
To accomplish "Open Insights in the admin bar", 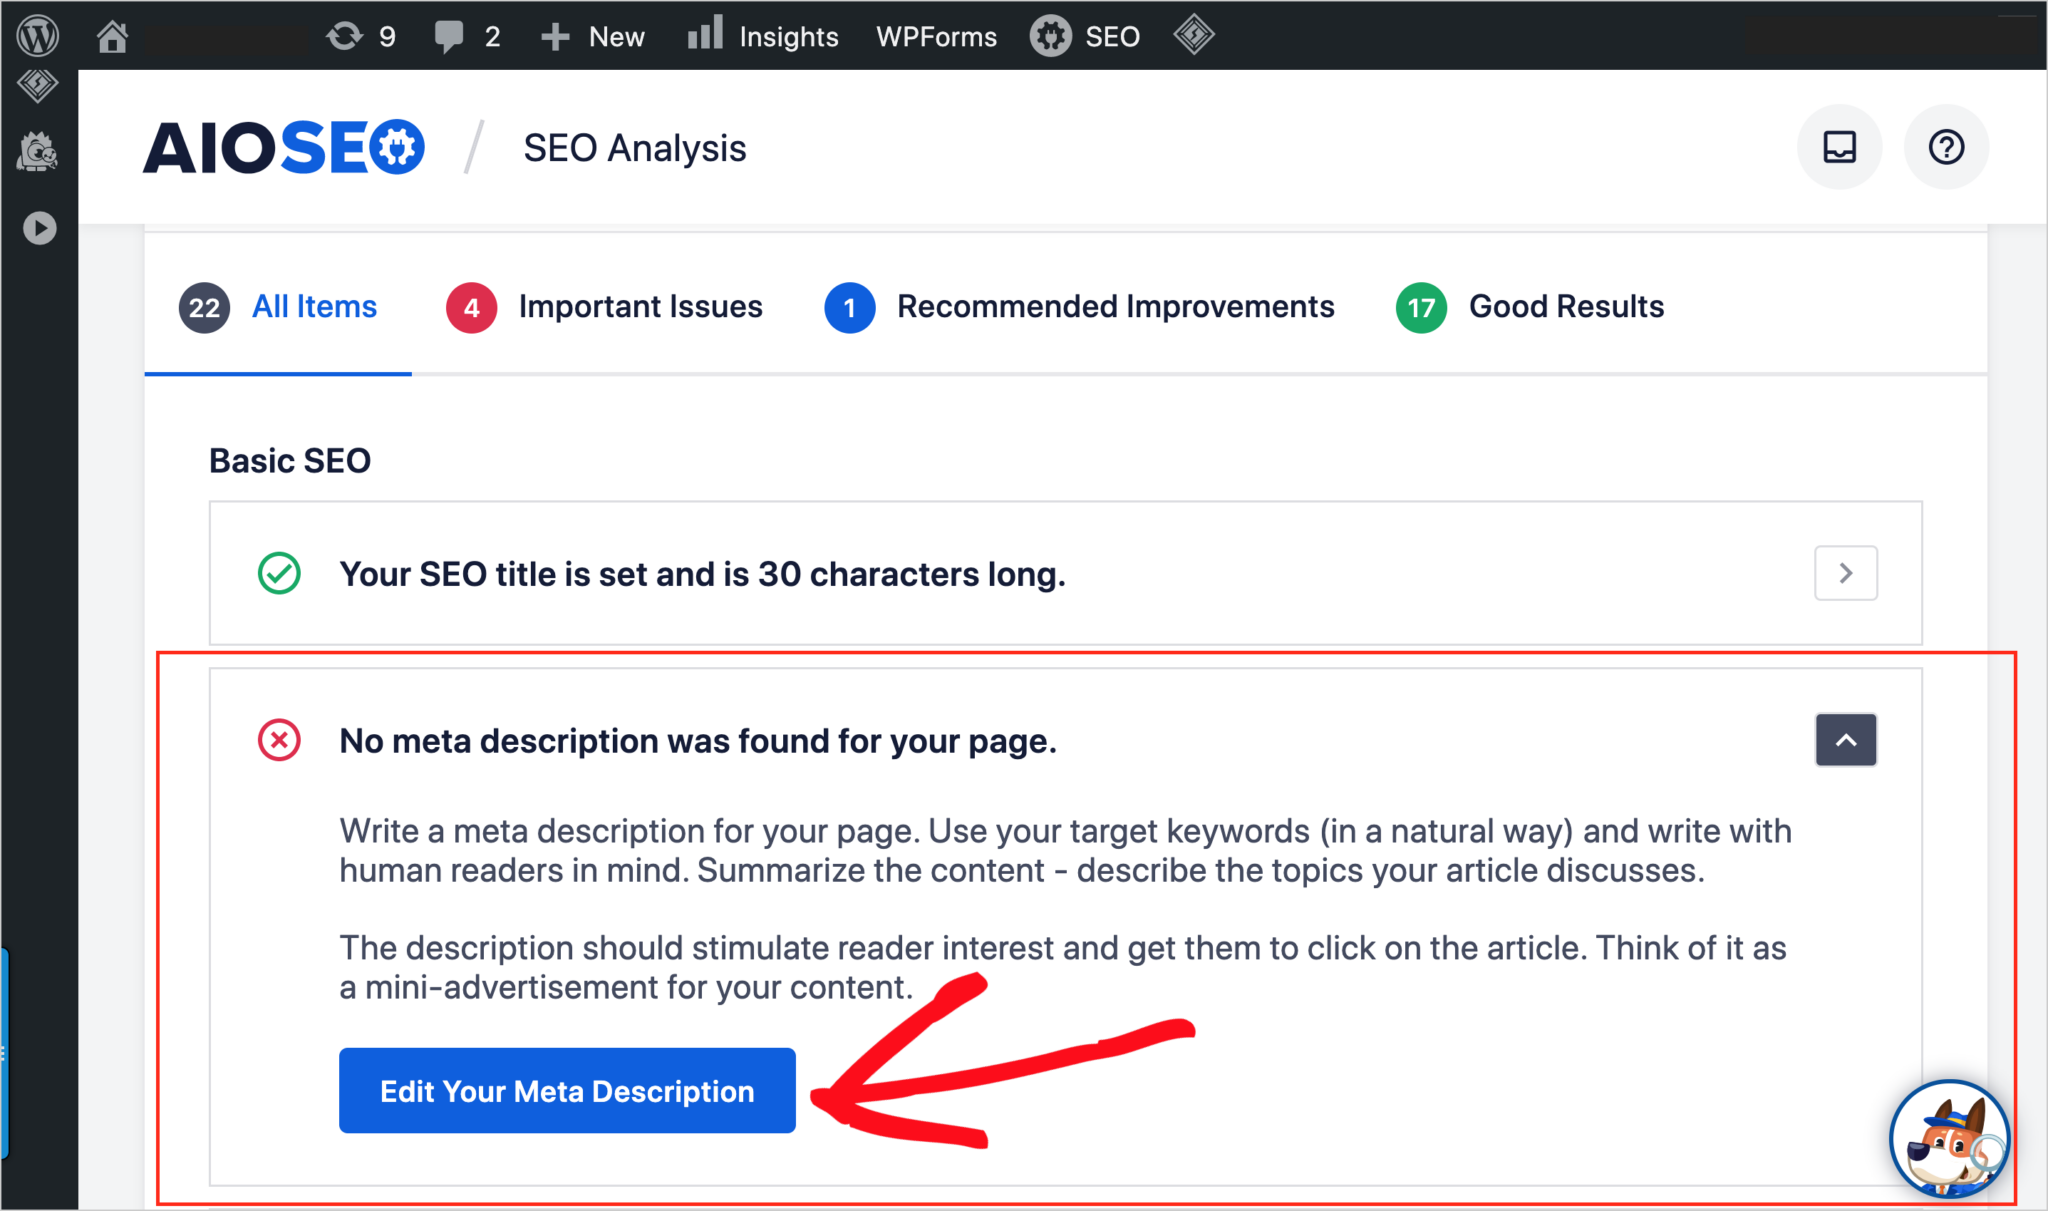I will (x=762, y=36).
